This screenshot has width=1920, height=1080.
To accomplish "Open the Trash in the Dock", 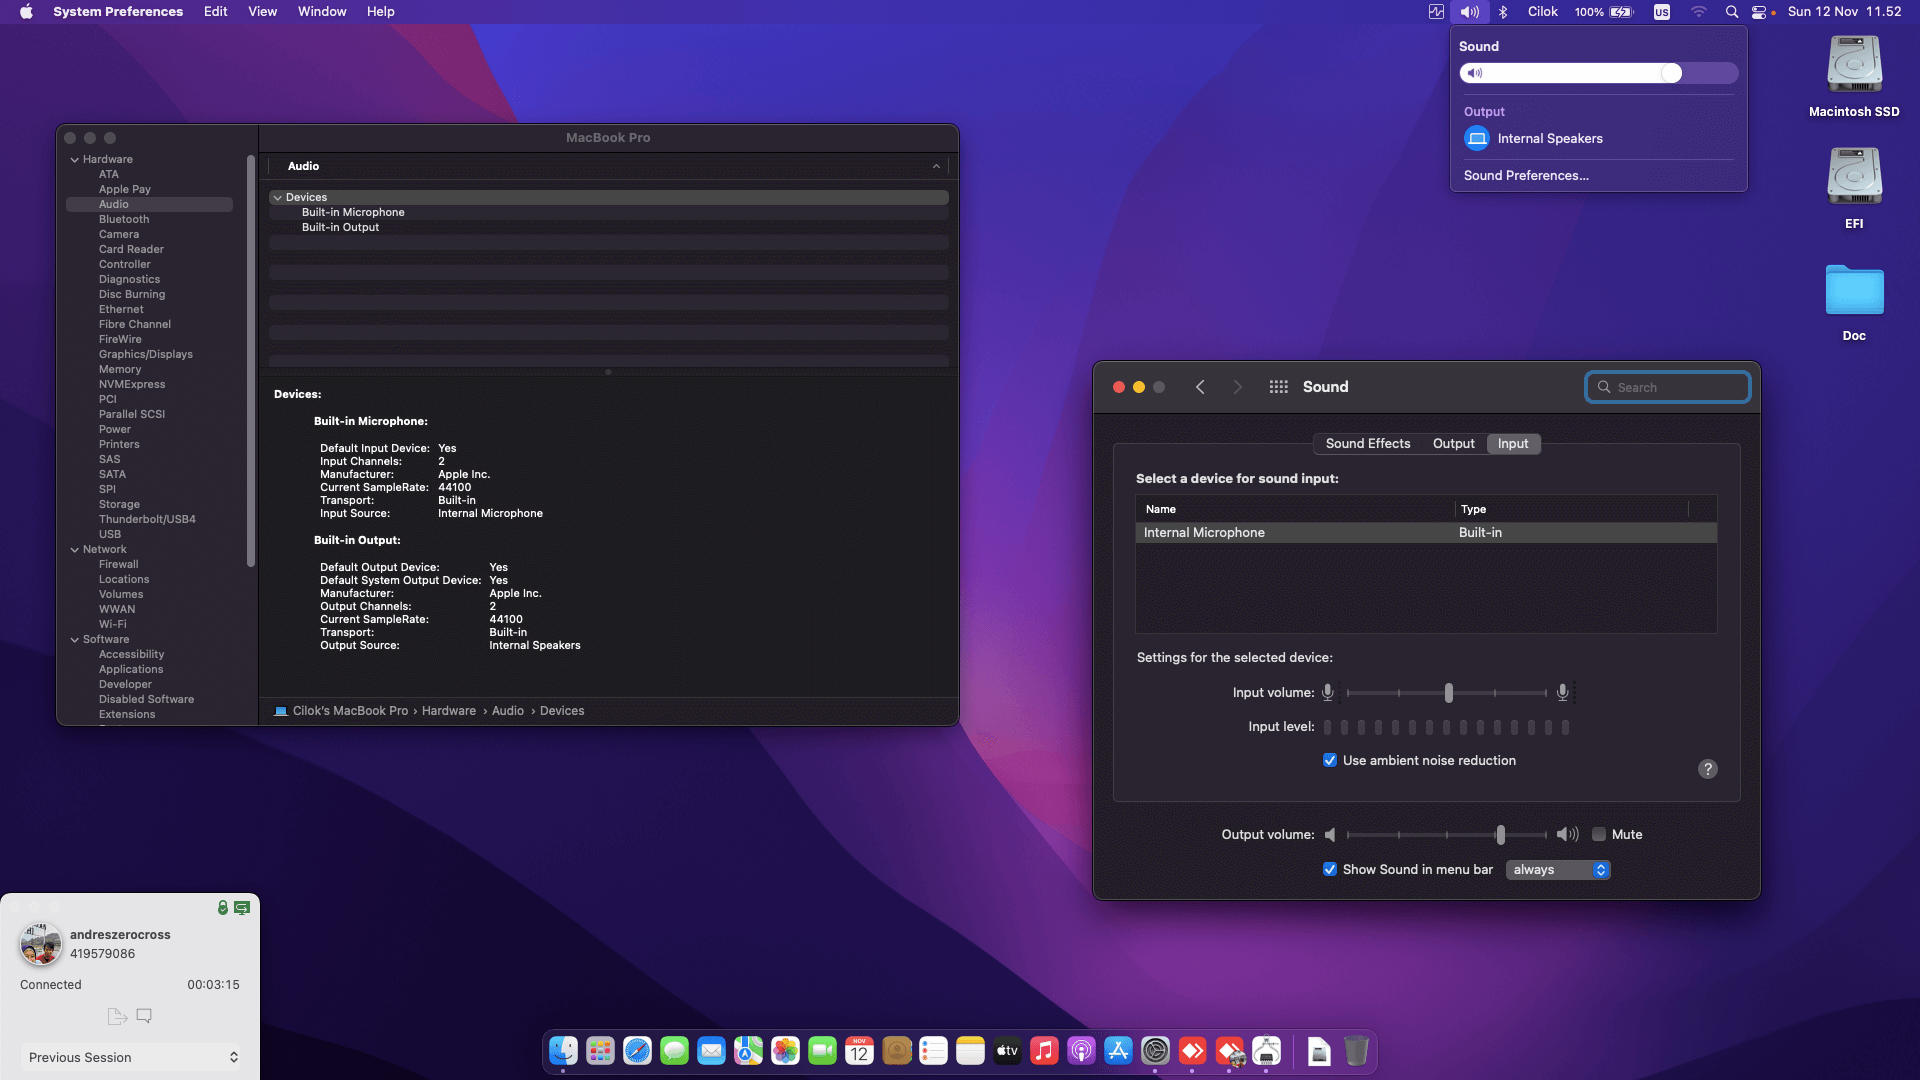I will 1356,1051.
